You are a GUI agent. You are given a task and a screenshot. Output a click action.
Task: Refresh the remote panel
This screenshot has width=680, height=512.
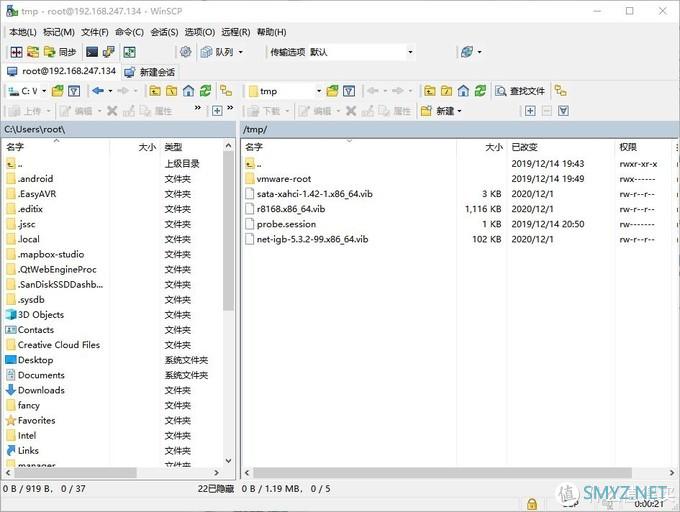click(480, 91)
